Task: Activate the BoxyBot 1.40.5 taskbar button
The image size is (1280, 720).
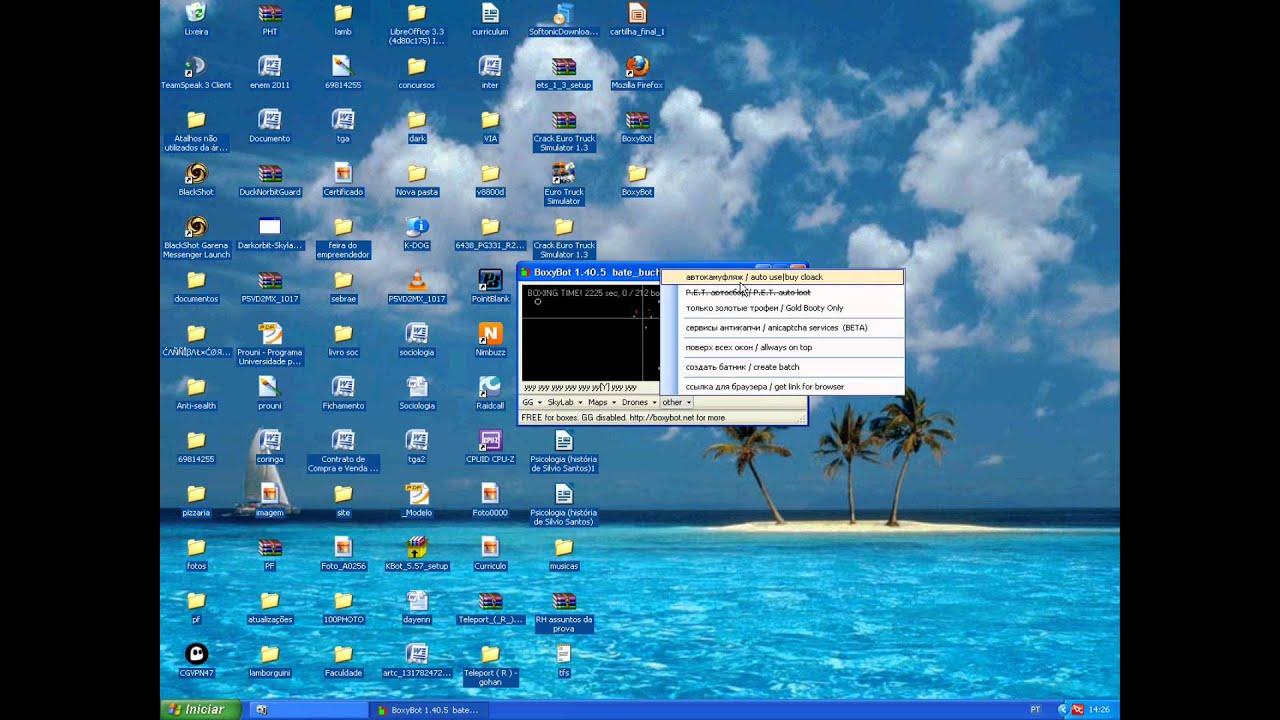Action: 427,710
